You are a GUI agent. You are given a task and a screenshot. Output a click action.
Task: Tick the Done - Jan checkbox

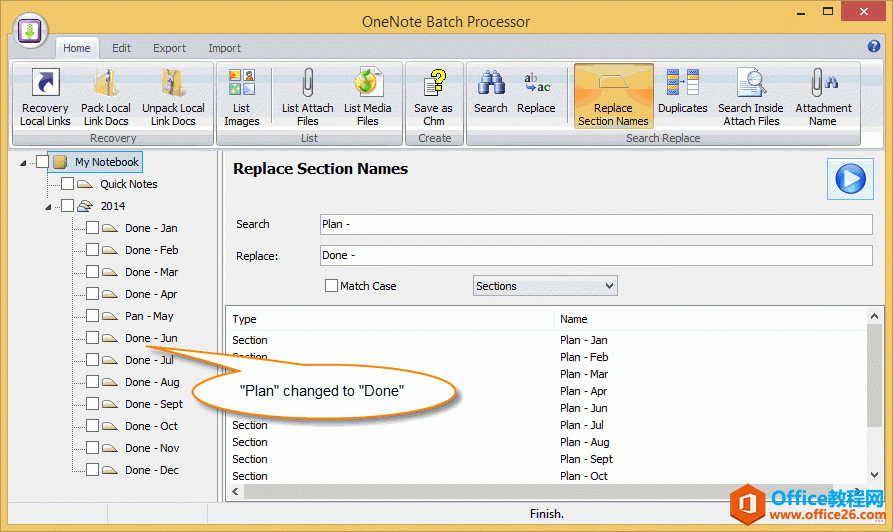point(92,228)
